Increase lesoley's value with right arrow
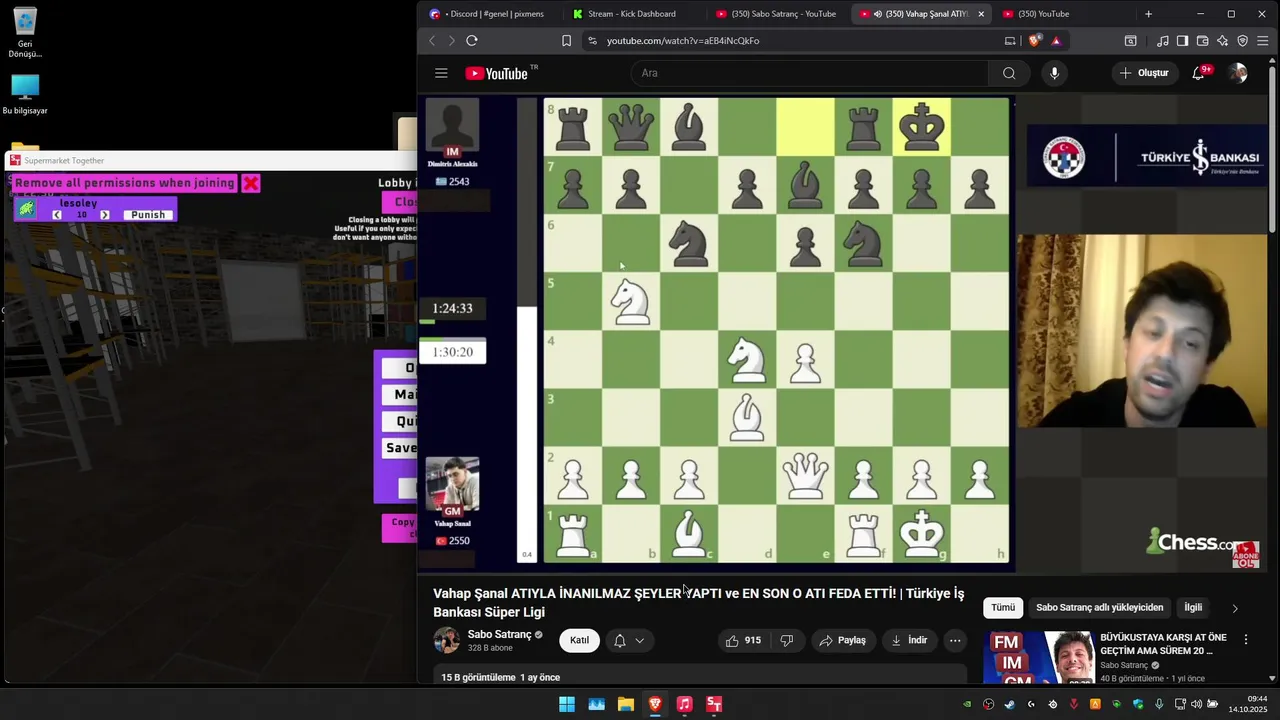 [x=104, y=215]
